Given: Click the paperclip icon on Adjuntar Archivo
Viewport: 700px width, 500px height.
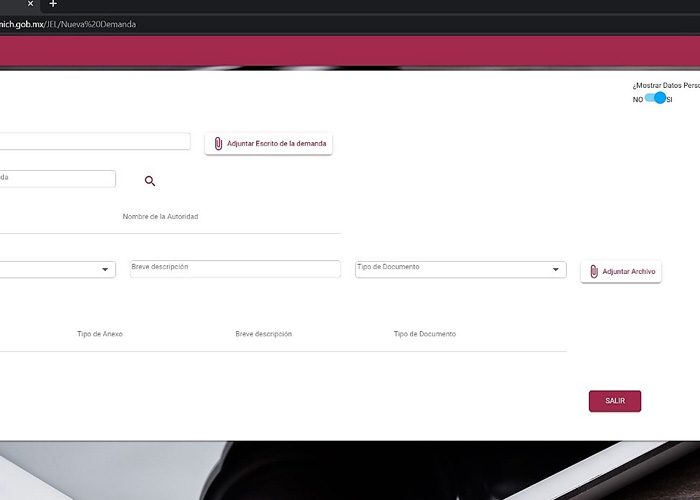Looking at the screenshot, I should (x=593, y=271).
